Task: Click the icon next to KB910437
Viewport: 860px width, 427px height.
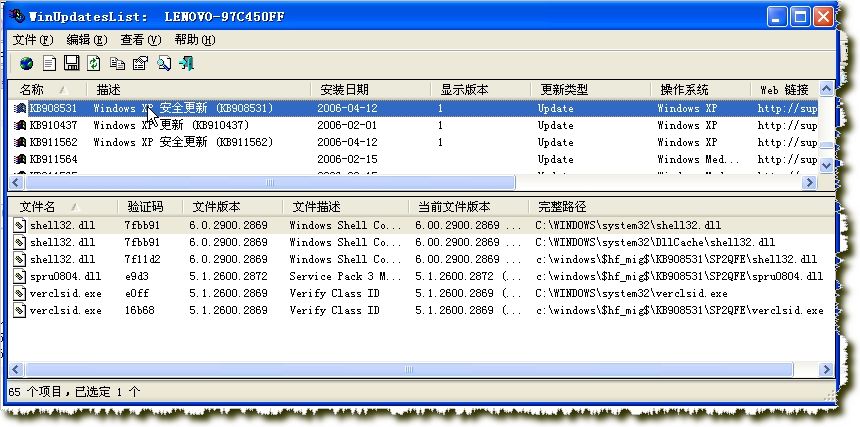Action: click(20, 126)
